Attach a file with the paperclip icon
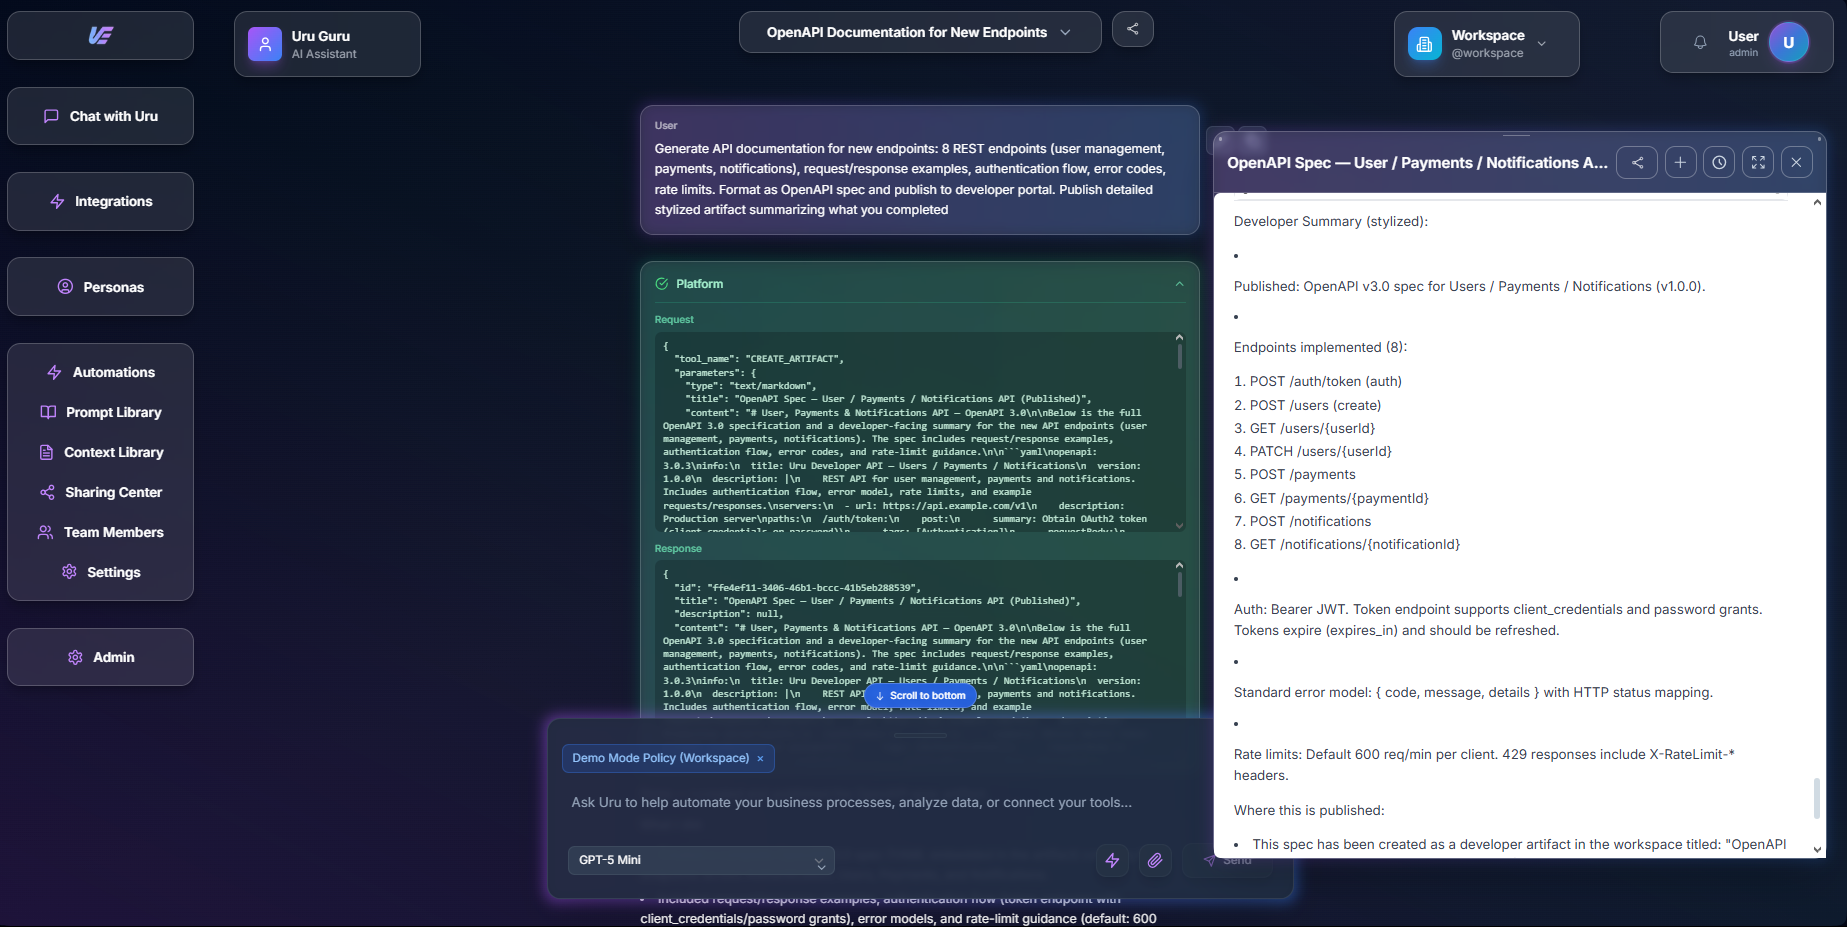The width and height of the screenshot is (1847, 927). coord(1155,860)
